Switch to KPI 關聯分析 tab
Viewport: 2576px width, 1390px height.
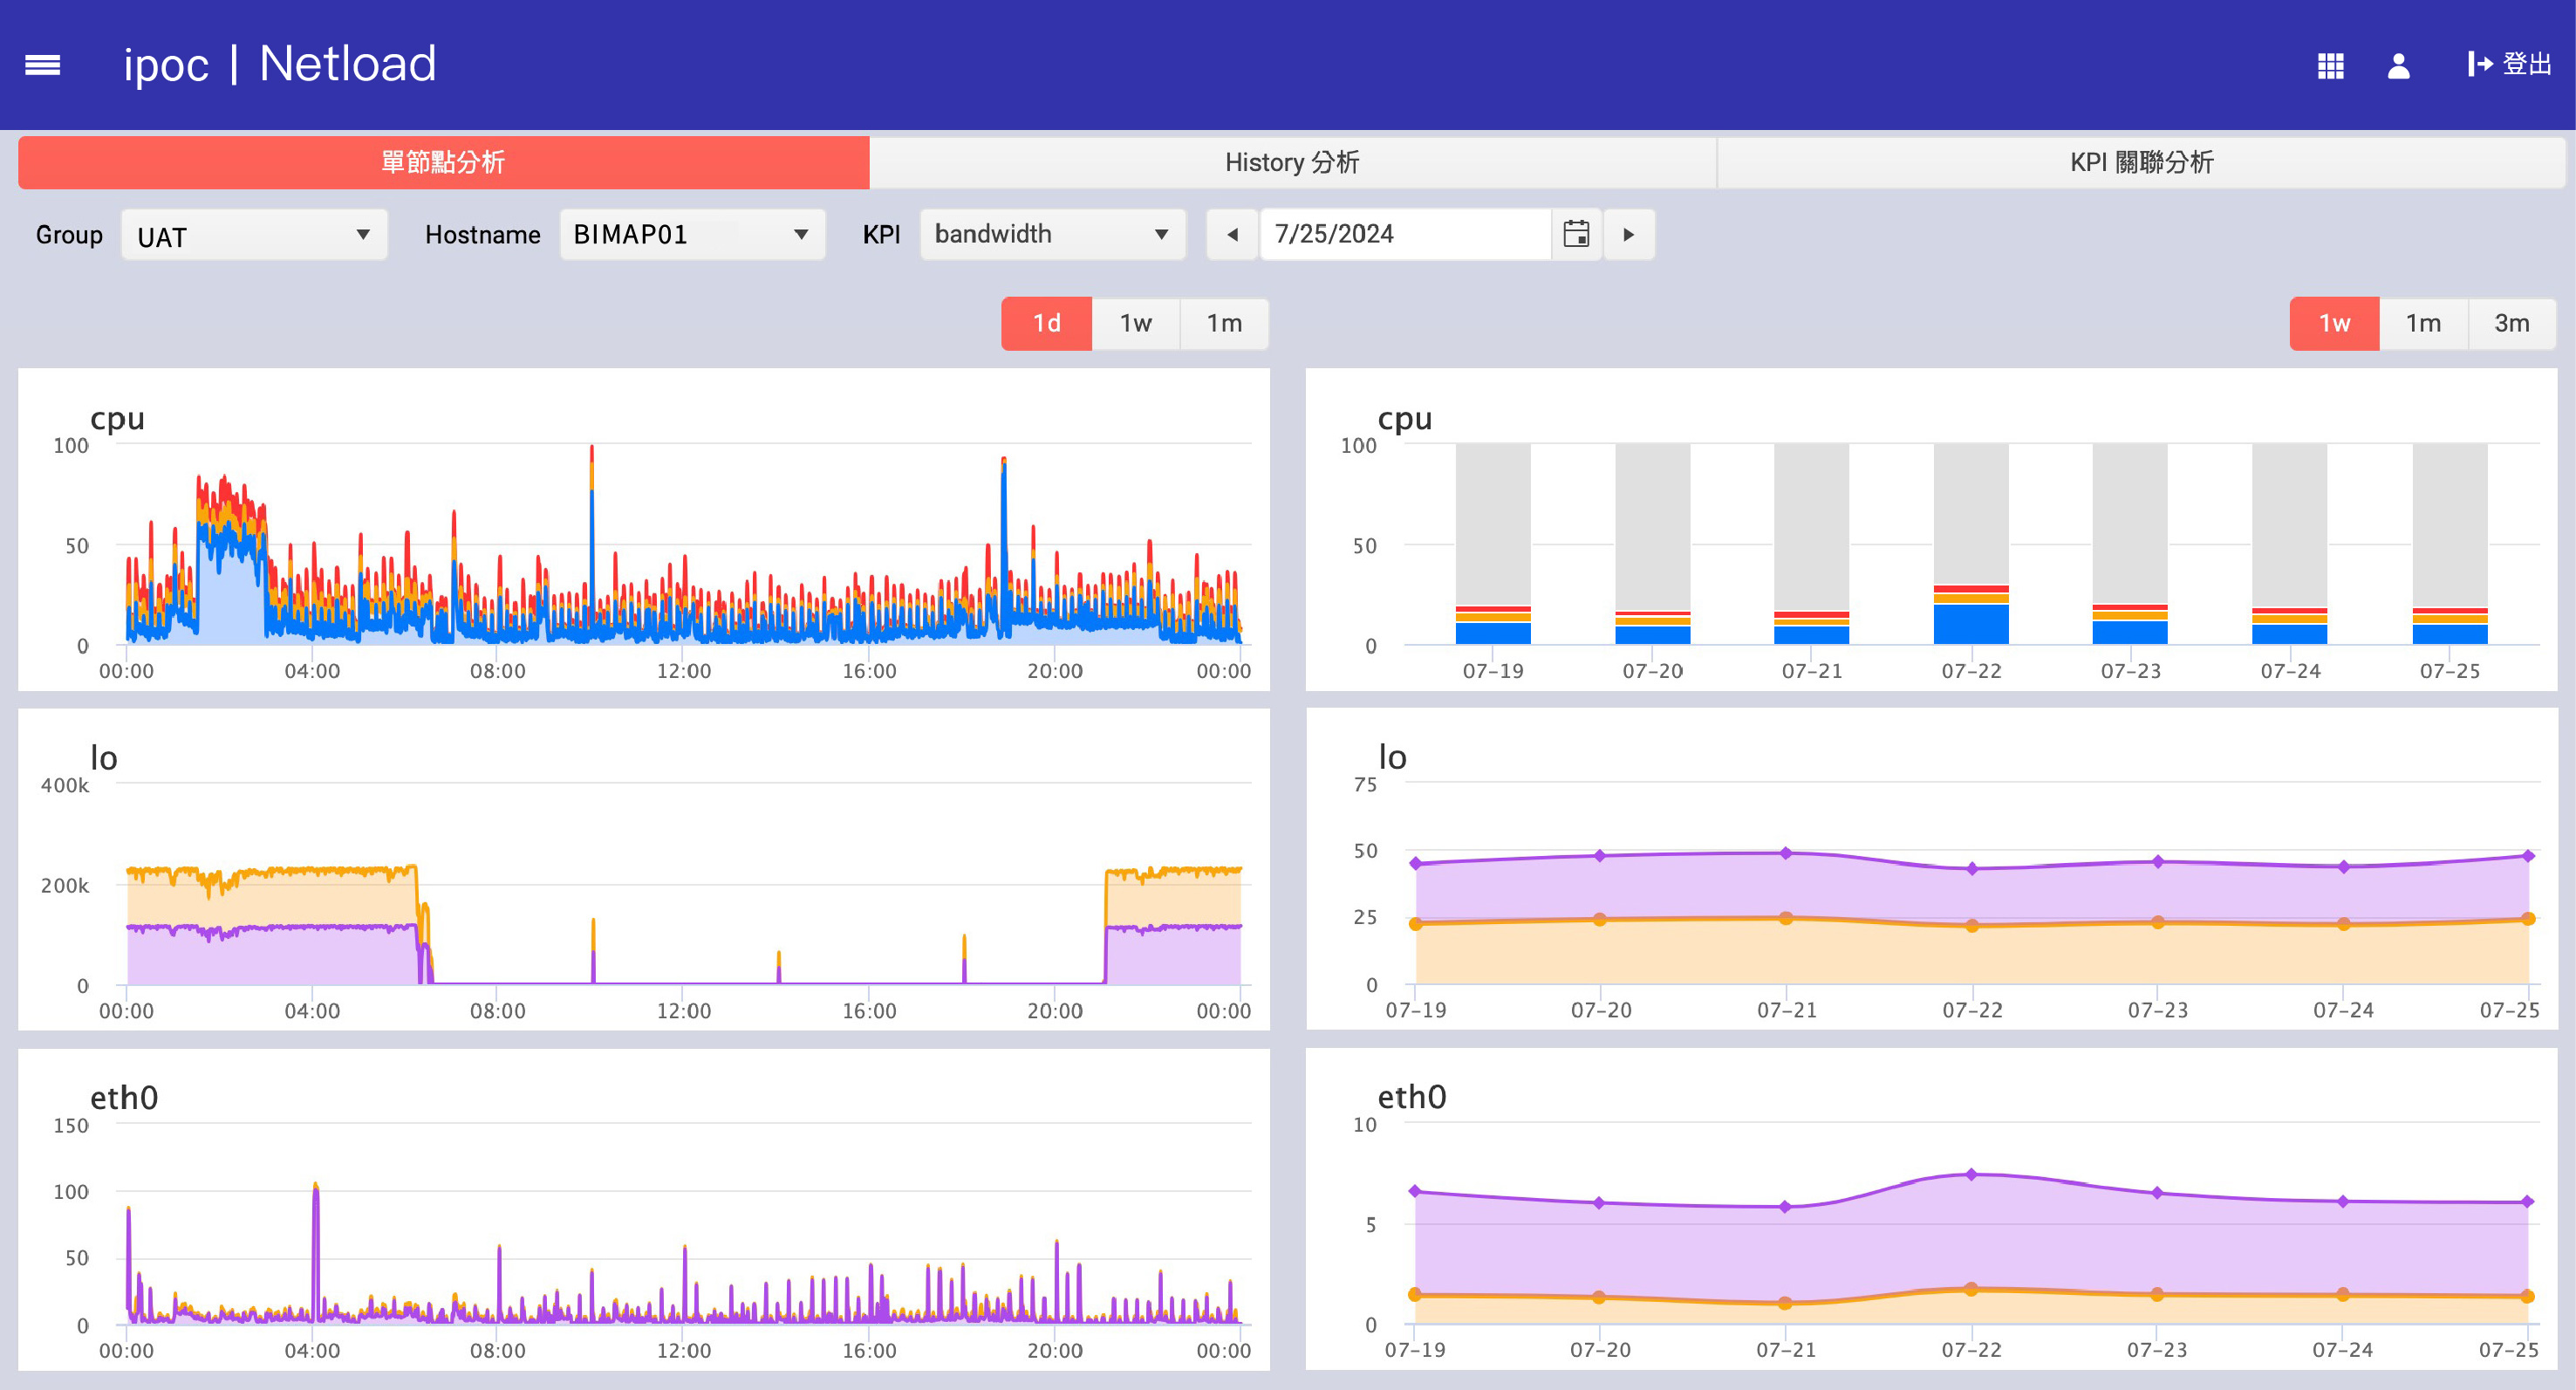pyautogui.click(x=2141, y=162)
